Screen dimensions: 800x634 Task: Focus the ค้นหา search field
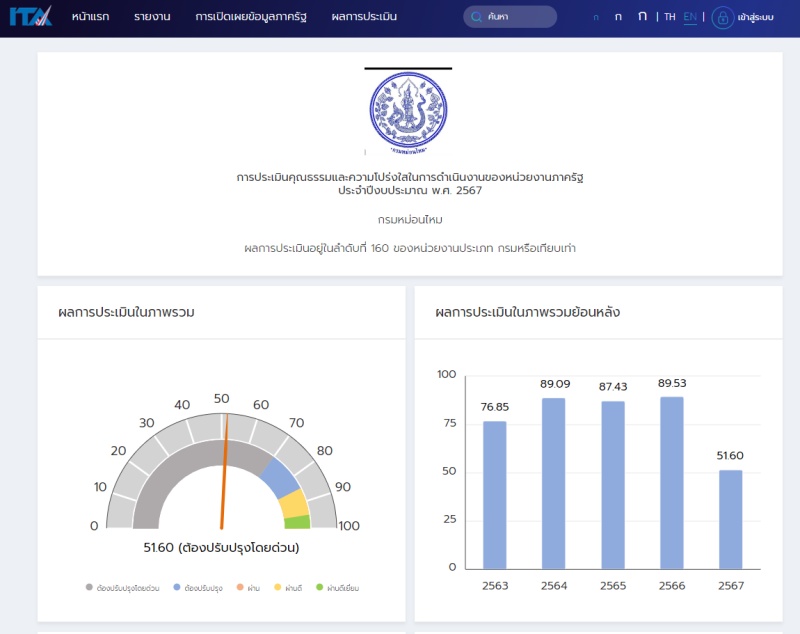(518, 17)
